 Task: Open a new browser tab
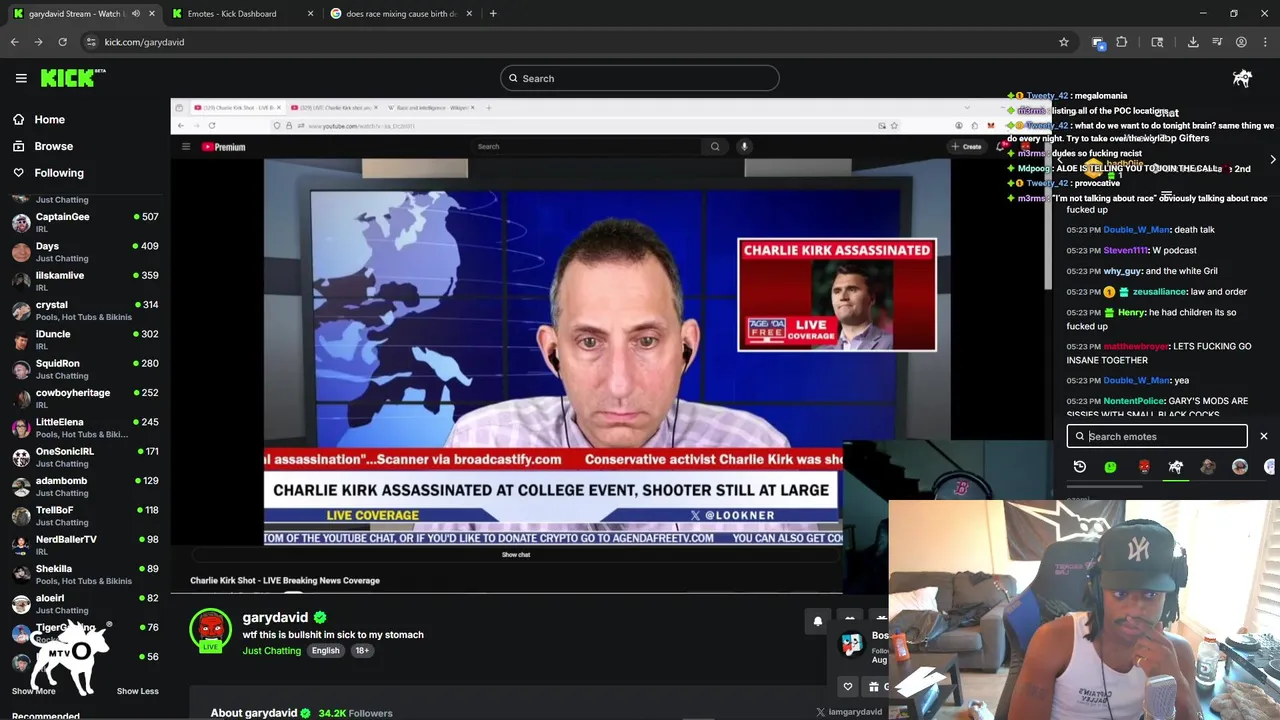(x=493, y=14)
